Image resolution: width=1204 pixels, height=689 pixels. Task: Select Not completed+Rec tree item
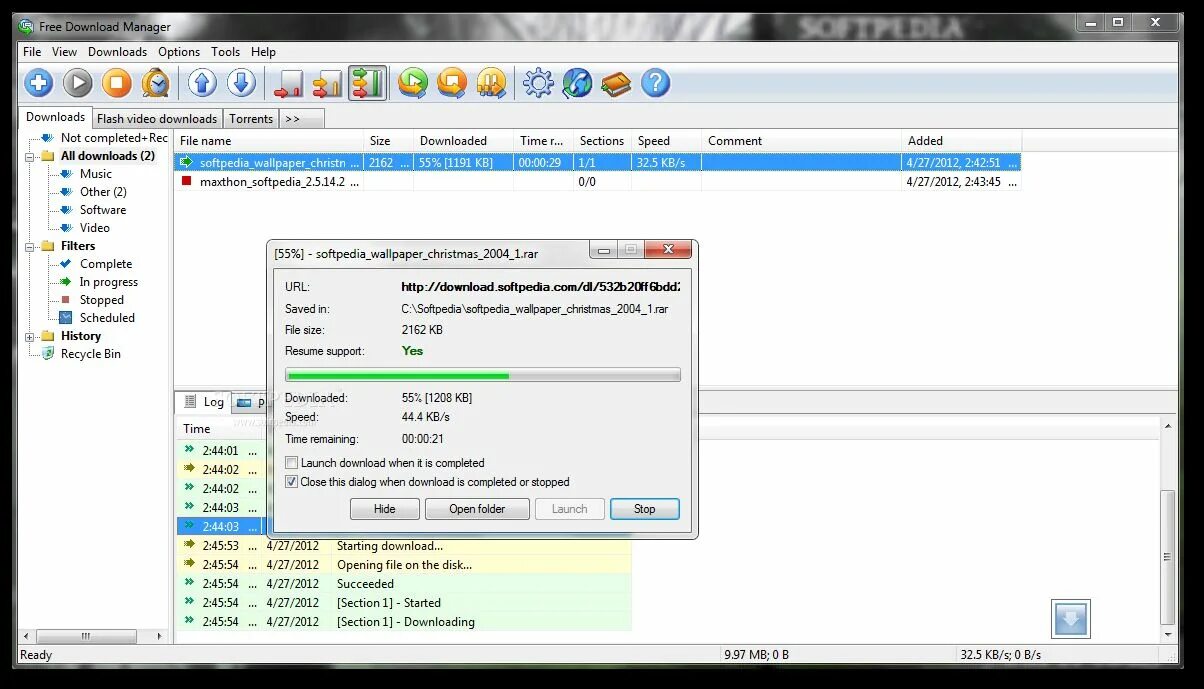[113, 138]
